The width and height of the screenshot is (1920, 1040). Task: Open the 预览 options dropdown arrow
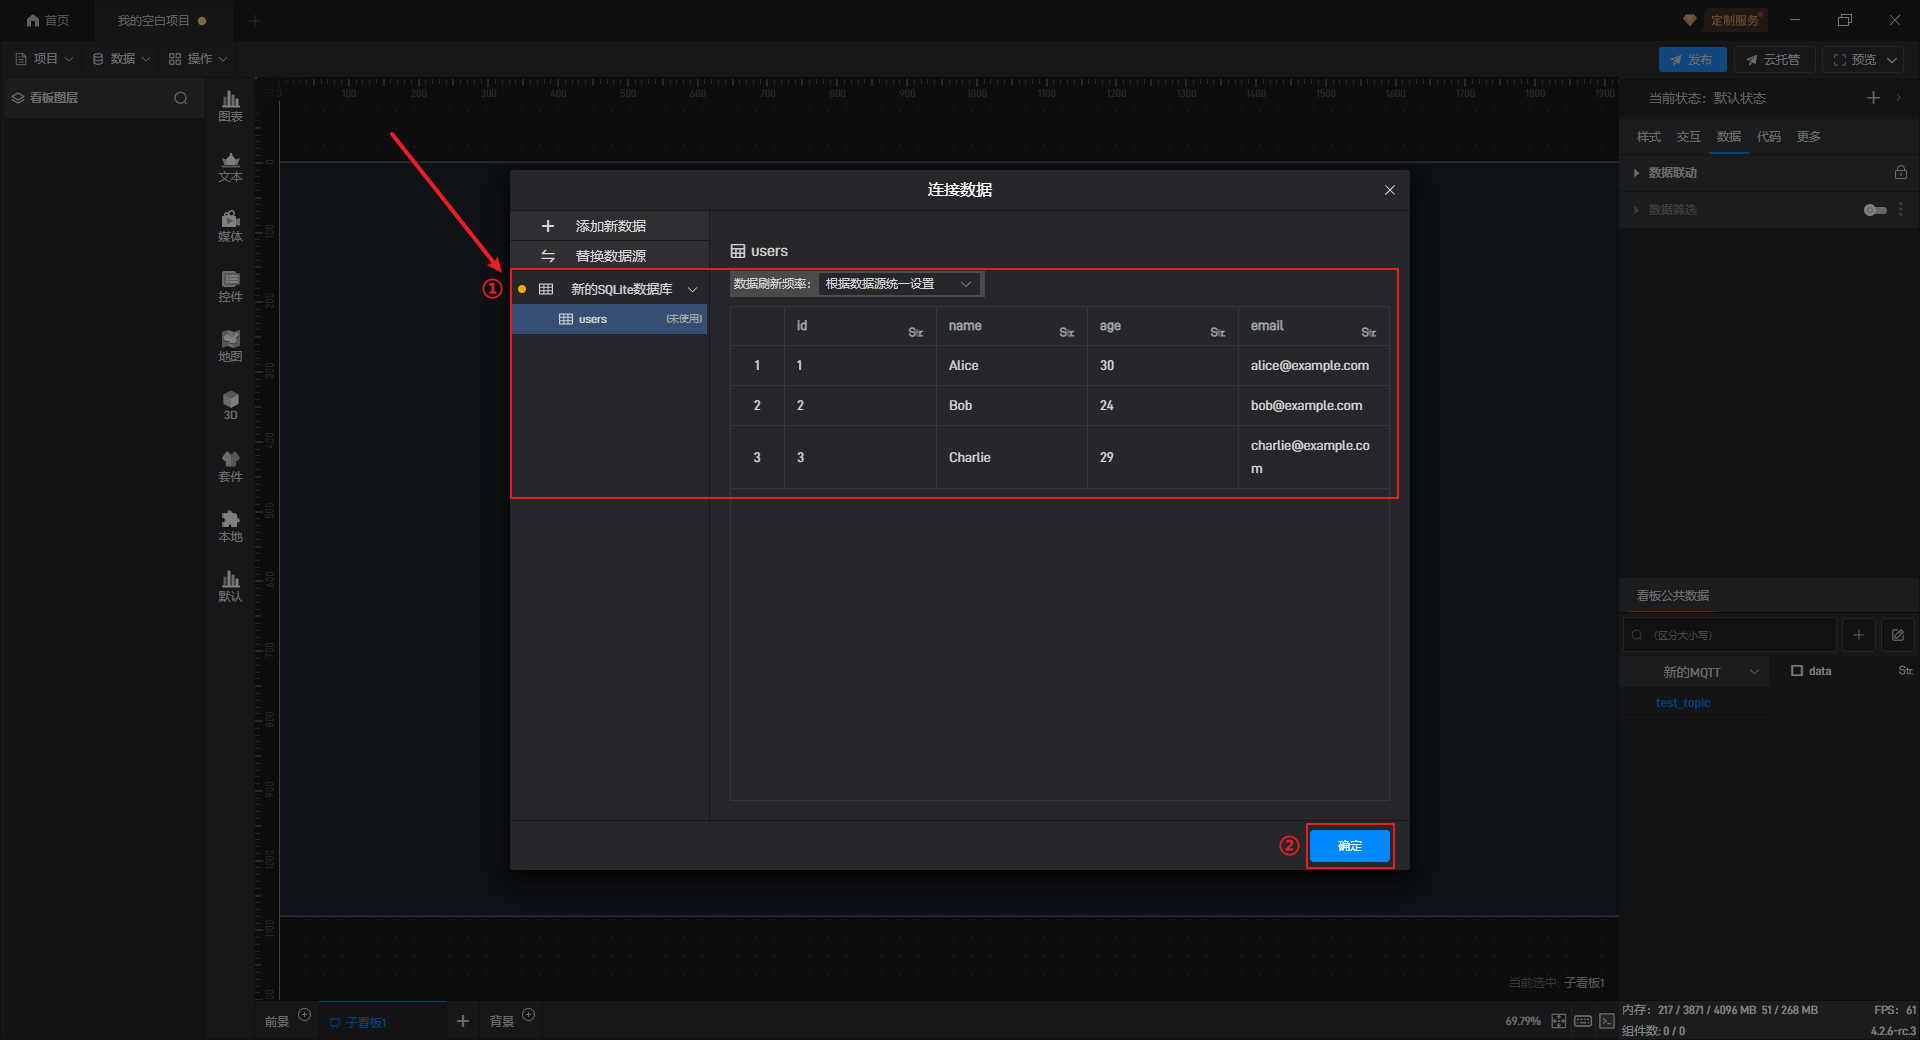click(1891, 60)
